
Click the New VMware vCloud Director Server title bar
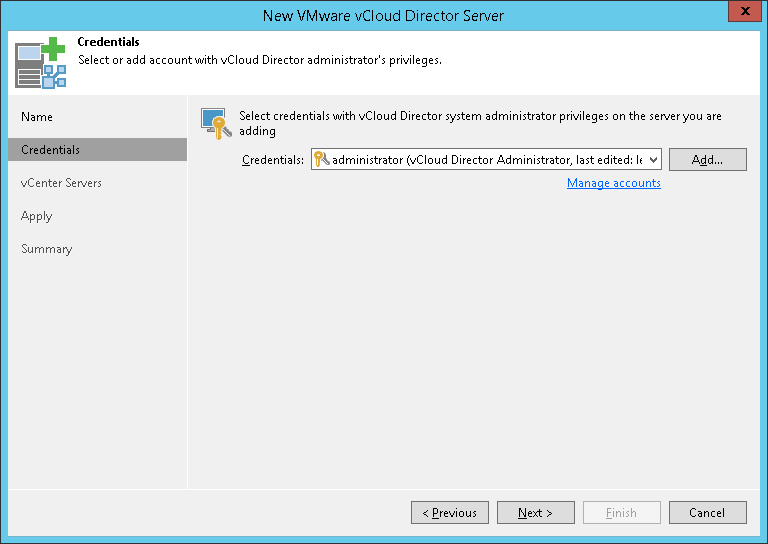(x=383, y=15)
